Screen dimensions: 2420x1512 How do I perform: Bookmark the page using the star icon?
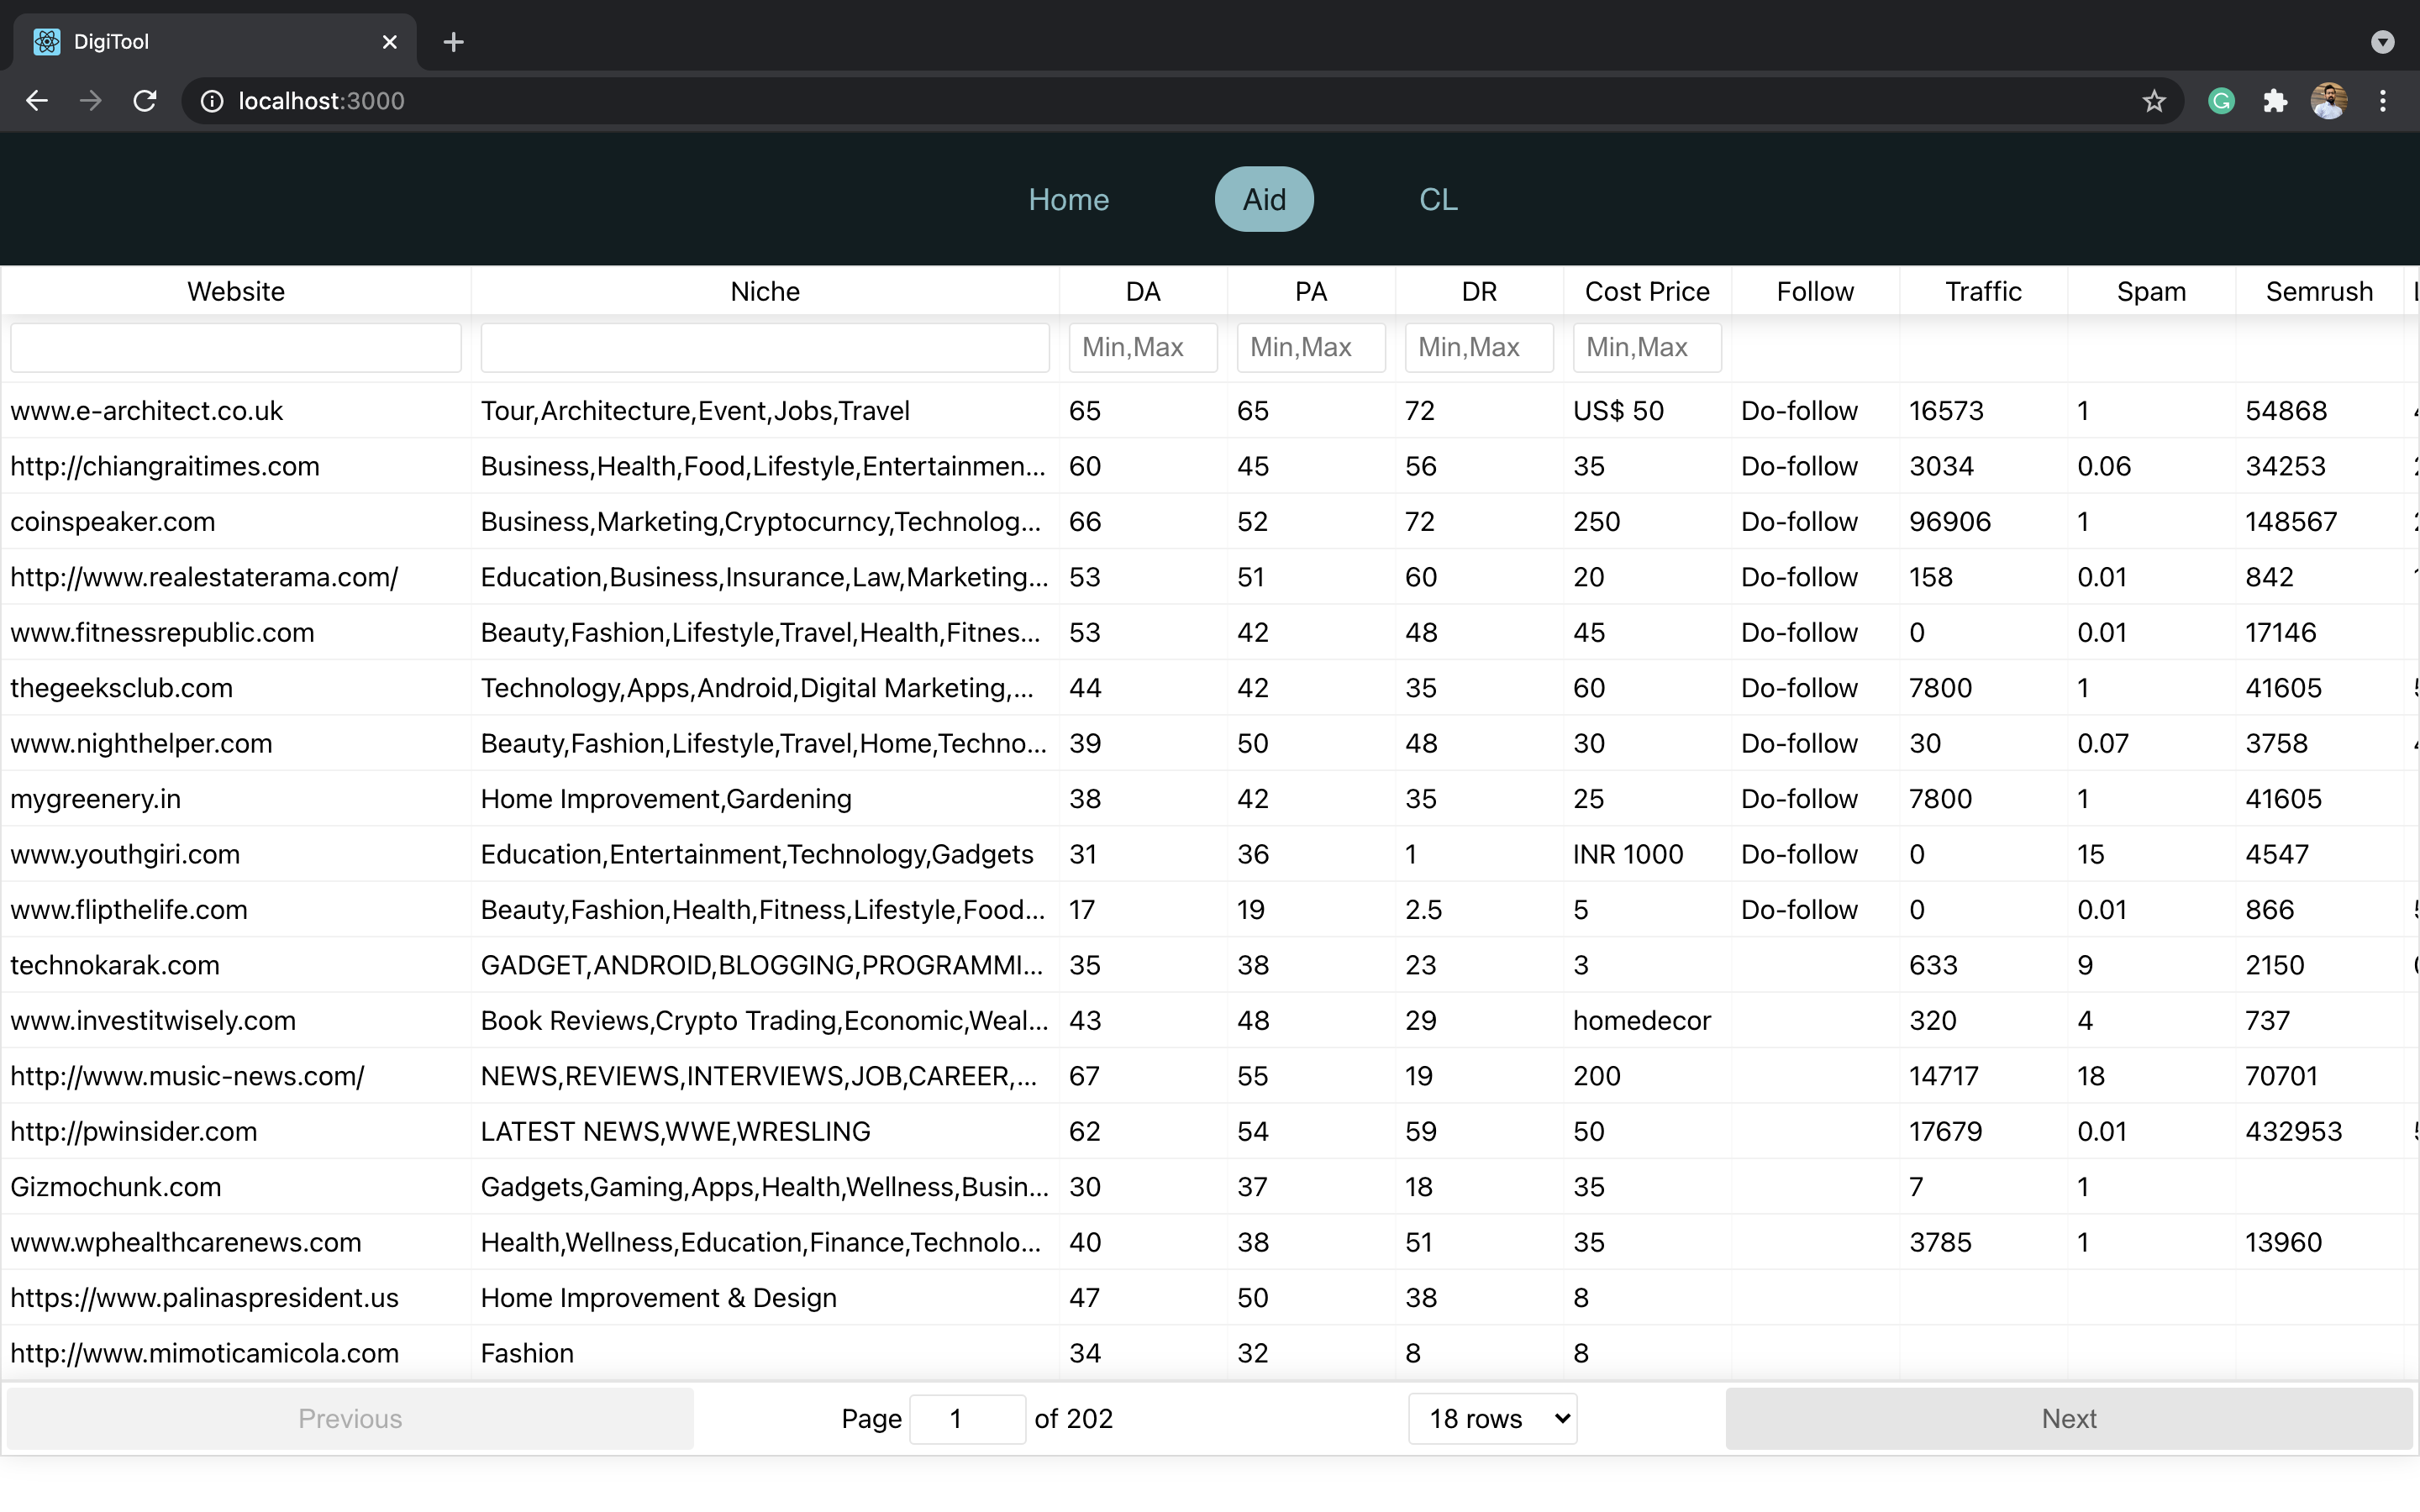tap(2154, 100)
